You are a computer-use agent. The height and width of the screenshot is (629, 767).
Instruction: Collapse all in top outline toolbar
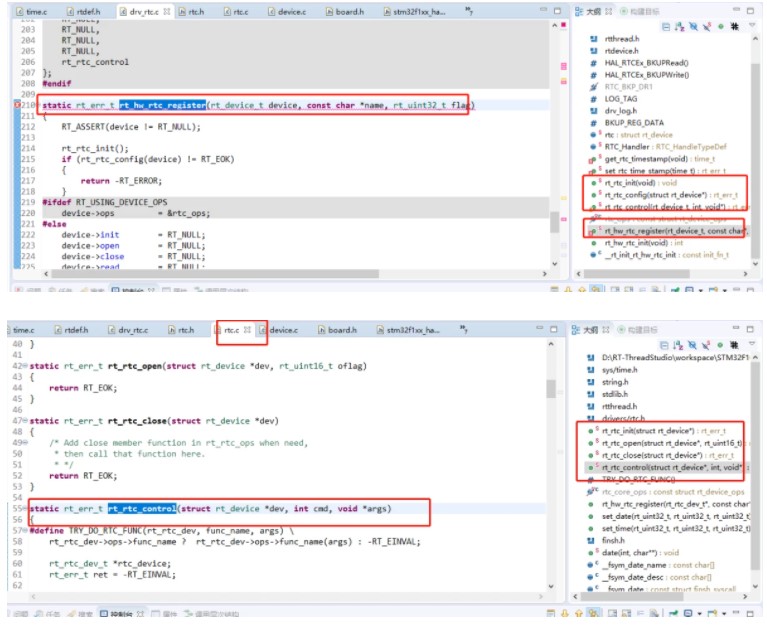666,26
